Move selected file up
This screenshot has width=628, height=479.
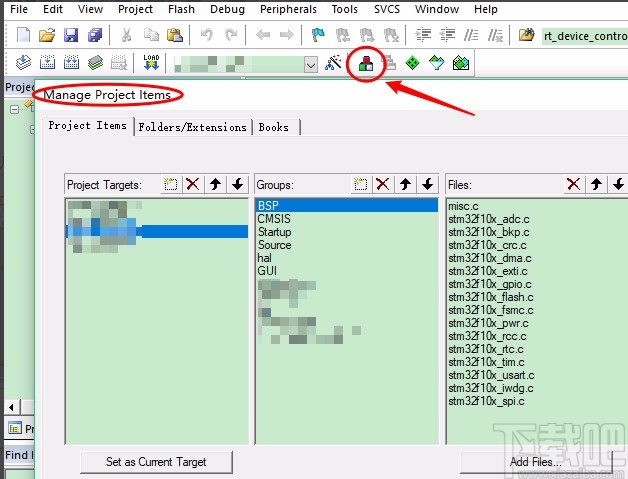[596, 184]
